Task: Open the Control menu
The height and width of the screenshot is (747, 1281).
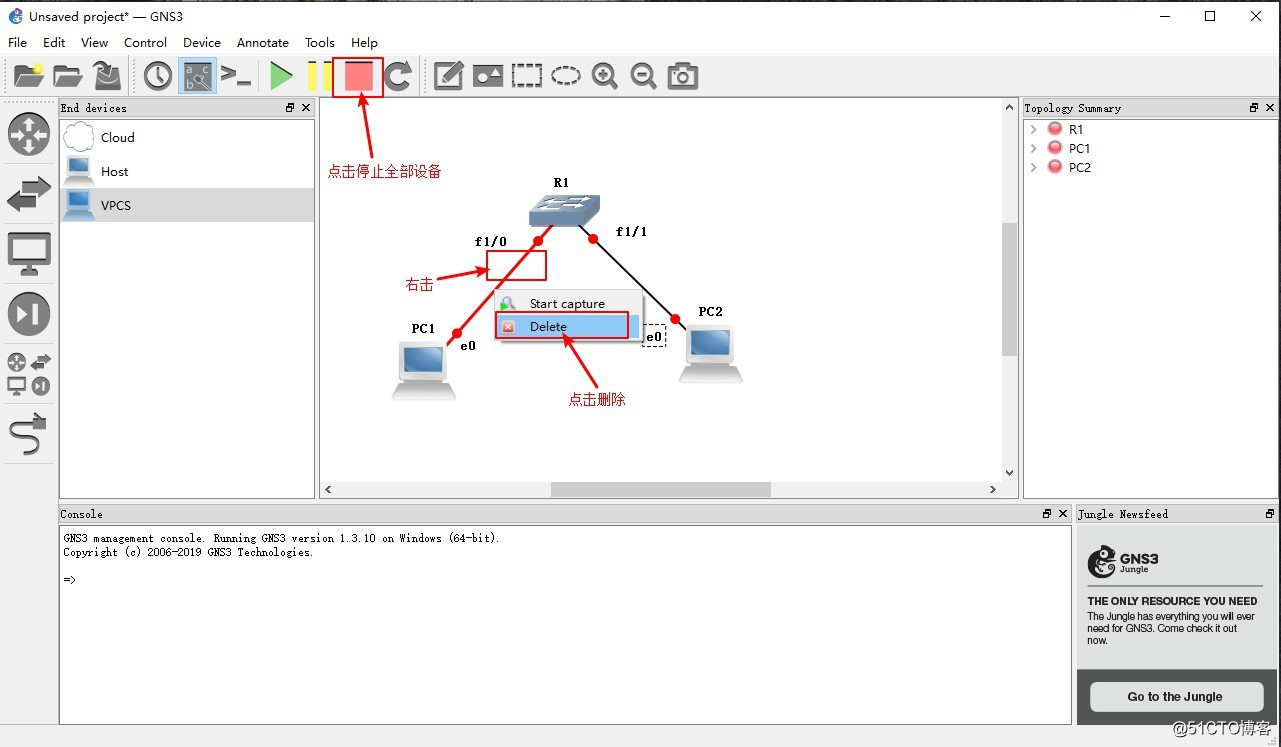Action: tap(146, 42)
